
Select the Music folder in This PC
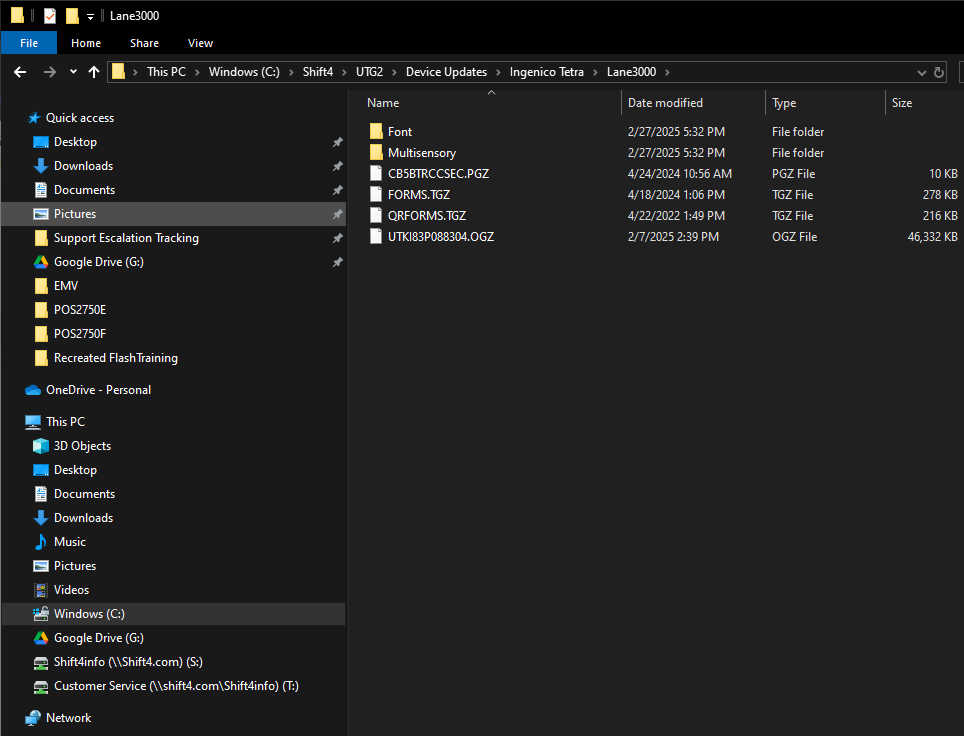click(69, 542)
